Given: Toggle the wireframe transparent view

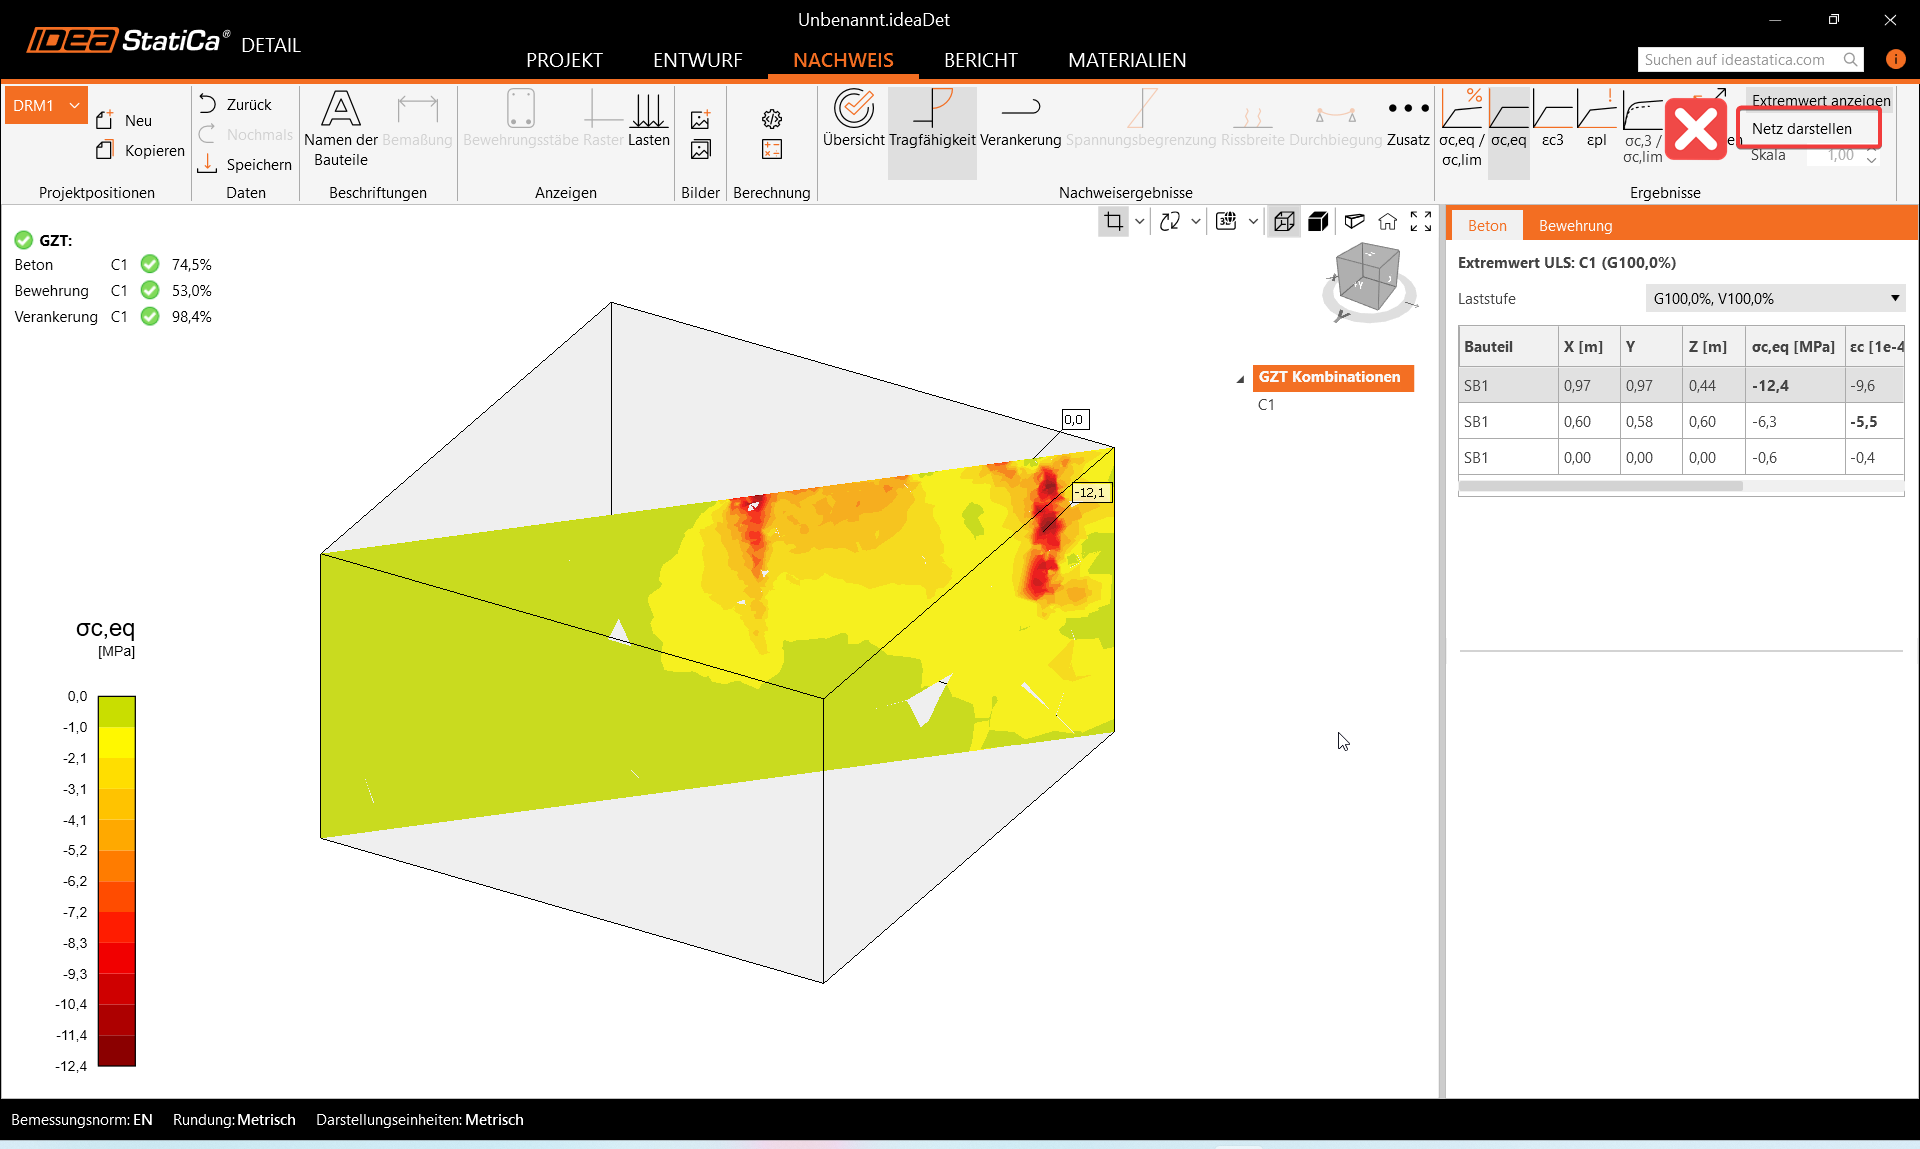Looking at the screenshot, I should click(1284, 222).
